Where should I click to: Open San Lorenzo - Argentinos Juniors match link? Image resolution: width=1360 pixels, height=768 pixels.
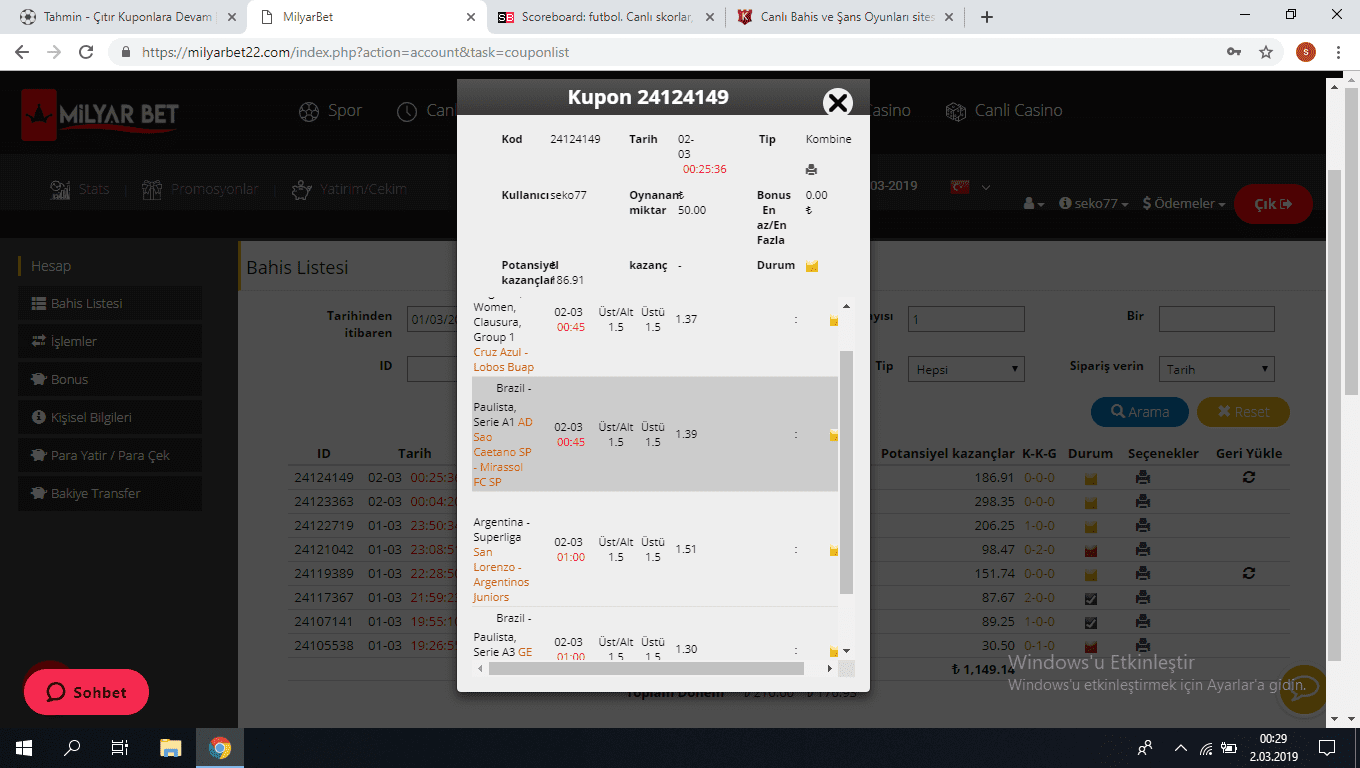click(501, 574)
